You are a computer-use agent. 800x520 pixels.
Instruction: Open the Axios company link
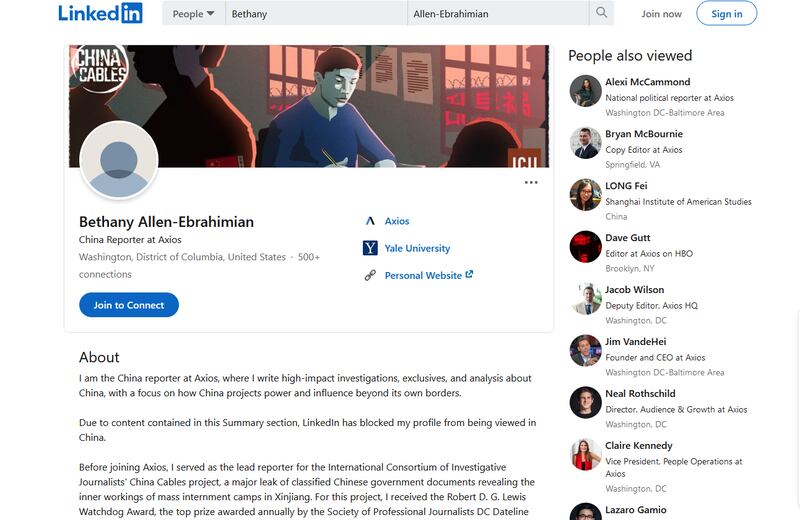click(x=397, y=221)
